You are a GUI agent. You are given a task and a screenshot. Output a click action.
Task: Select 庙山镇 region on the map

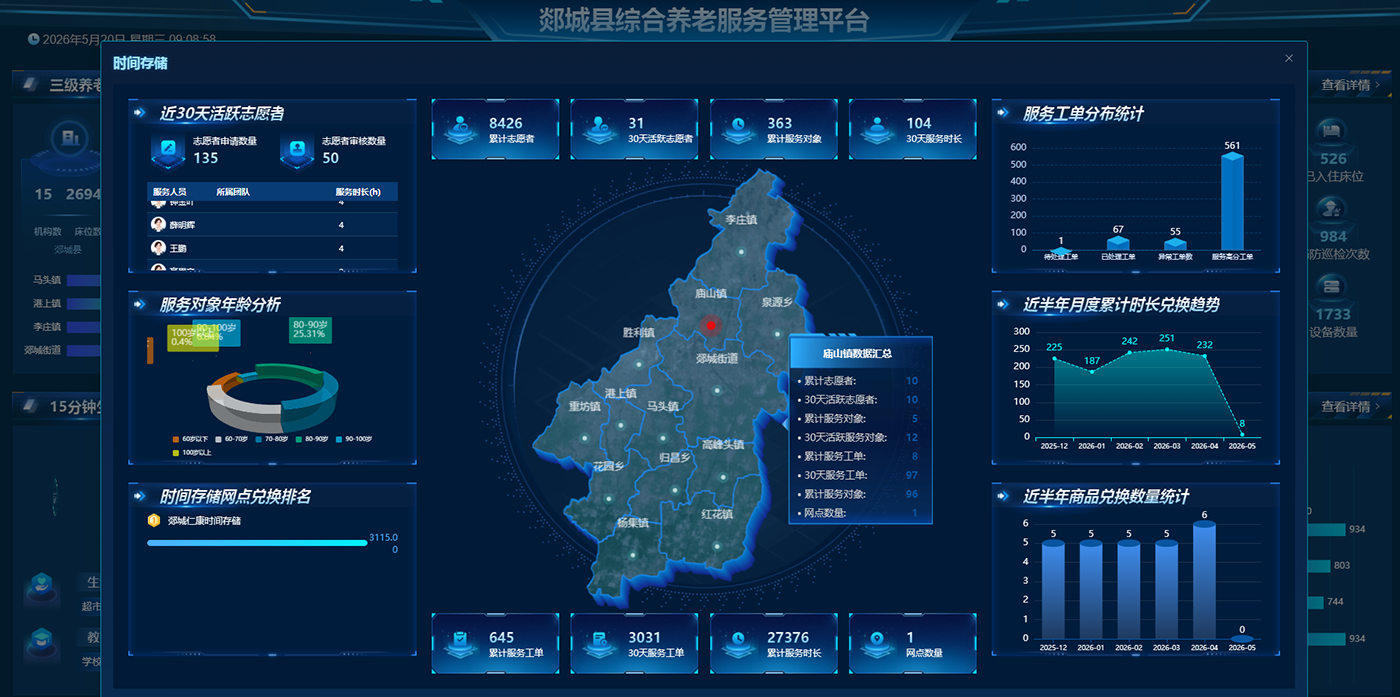point(710,293)
